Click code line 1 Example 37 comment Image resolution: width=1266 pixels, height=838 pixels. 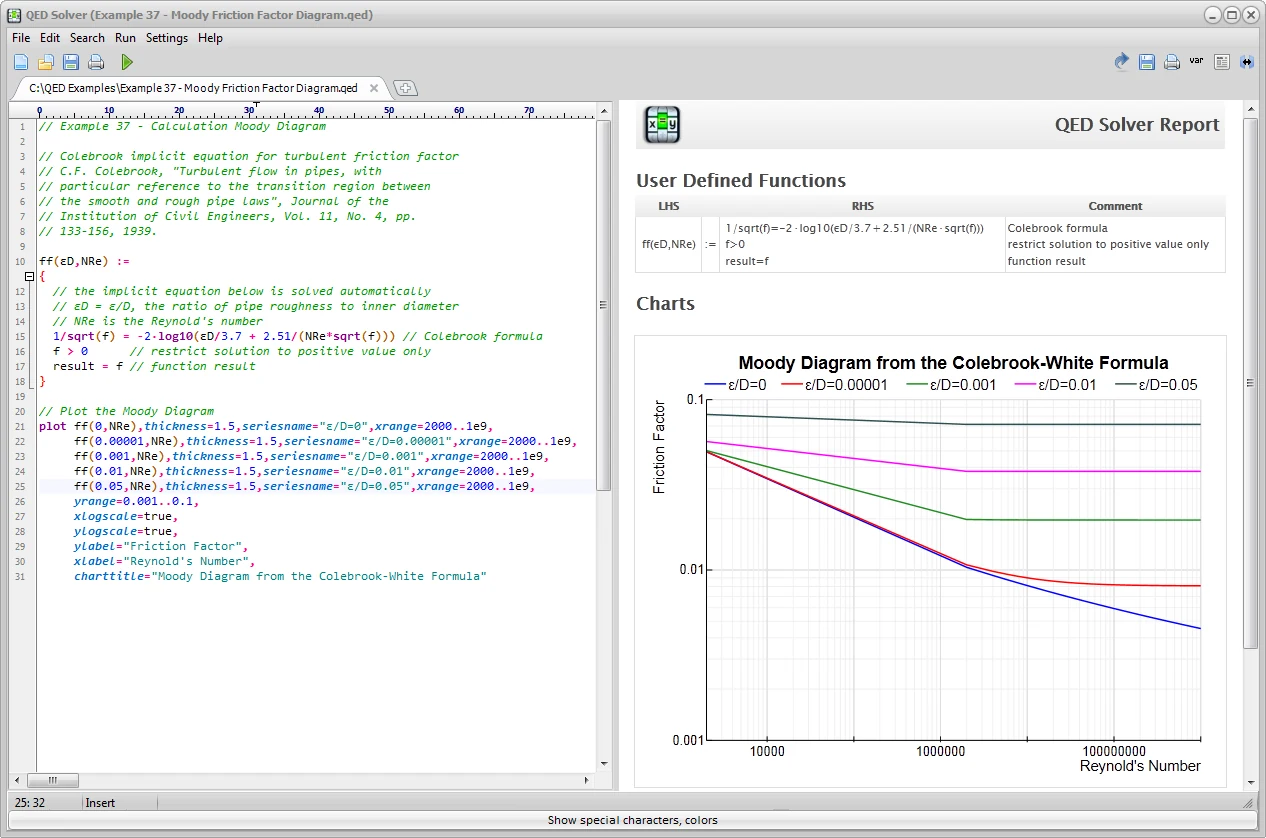coord(182,126)
